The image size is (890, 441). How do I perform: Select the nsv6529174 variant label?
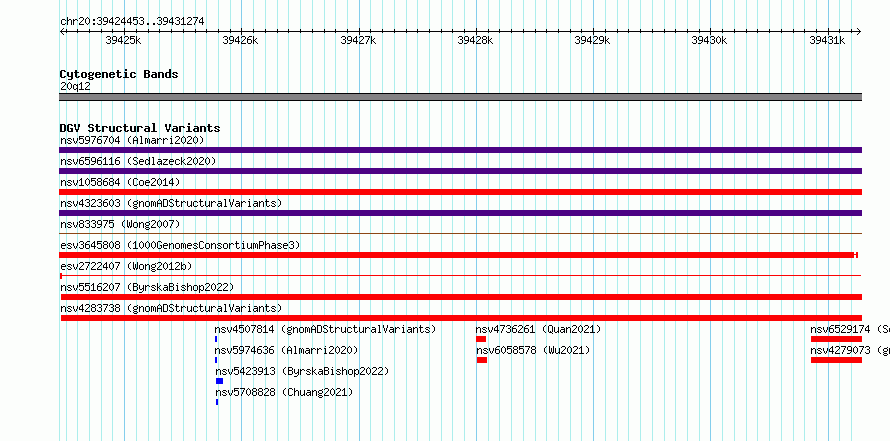coord(850,329)
